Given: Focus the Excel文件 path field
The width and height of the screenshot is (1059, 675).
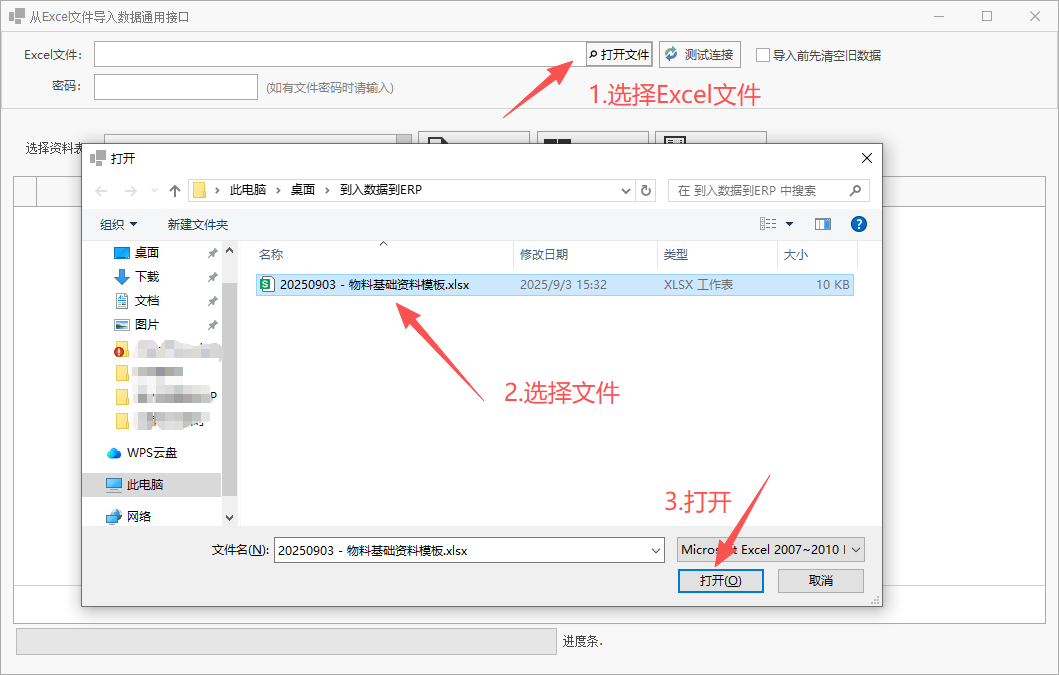Looking at the screenshot, I should click(x=340, y=54).
